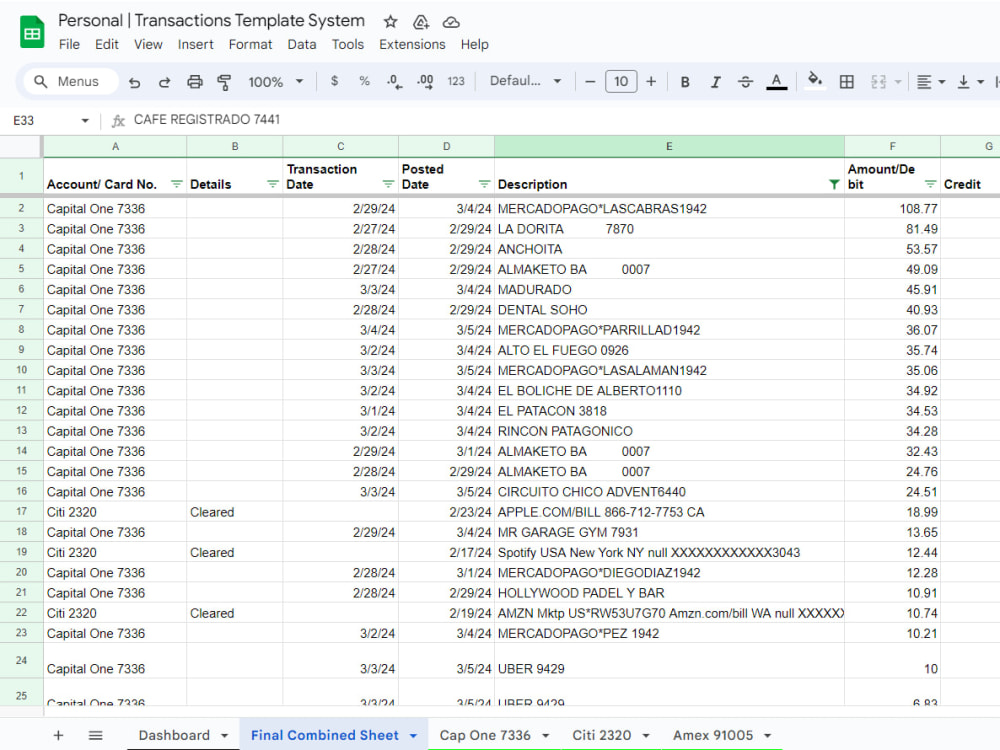
Task: Expand the merge cells options arrow
Action: tap(898, 82)
